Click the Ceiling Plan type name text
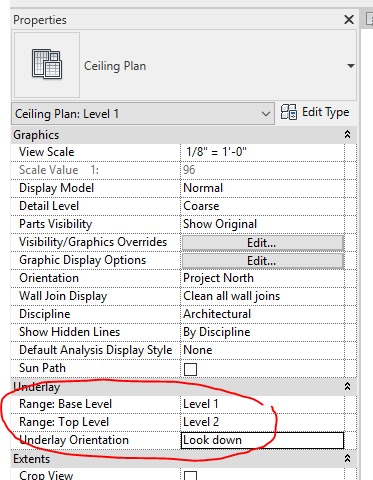This screenshot has width=373, height=480. click(x=115, y=66)
